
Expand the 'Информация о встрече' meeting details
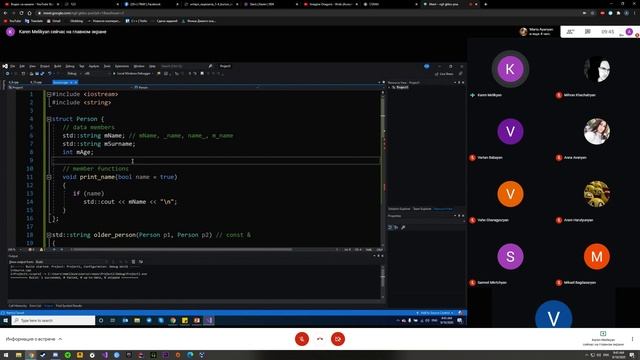(x=34, y=339)
